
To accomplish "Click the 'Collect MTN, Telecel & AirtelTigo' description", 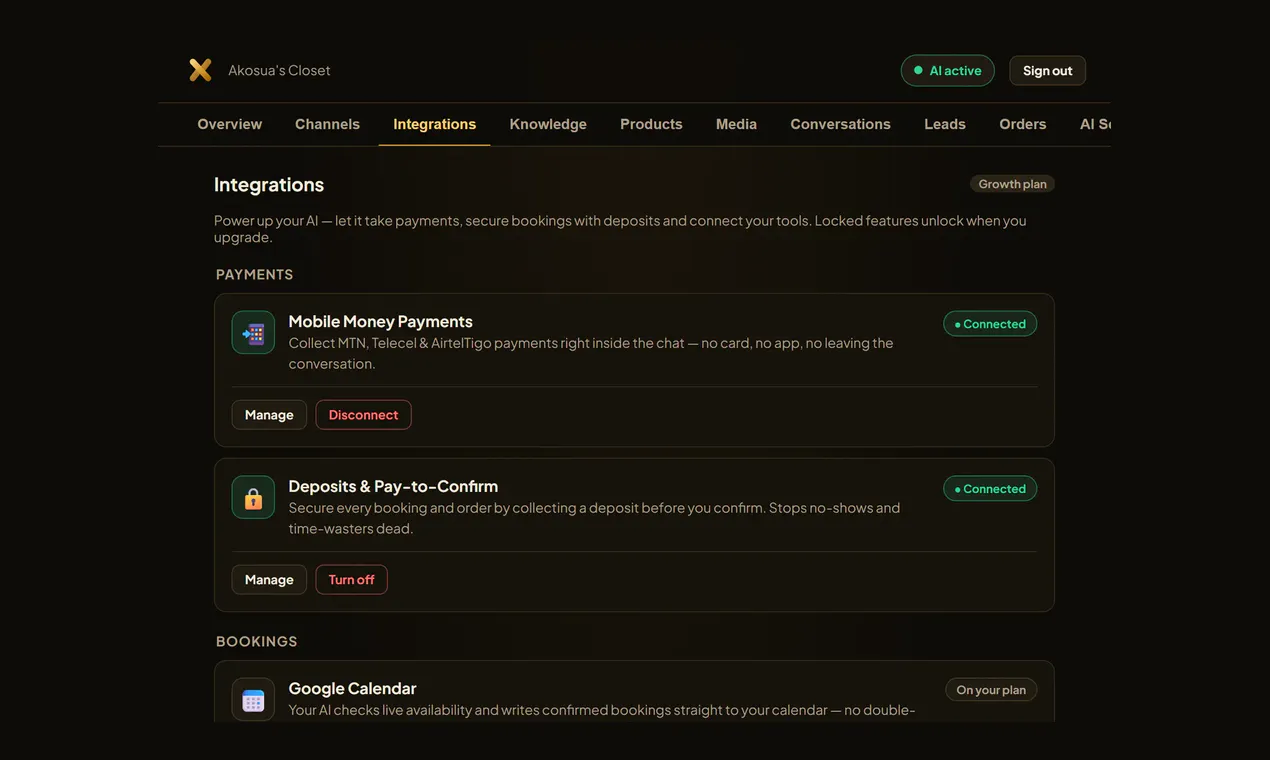I will pyautogui.click(x=591, y=353).
